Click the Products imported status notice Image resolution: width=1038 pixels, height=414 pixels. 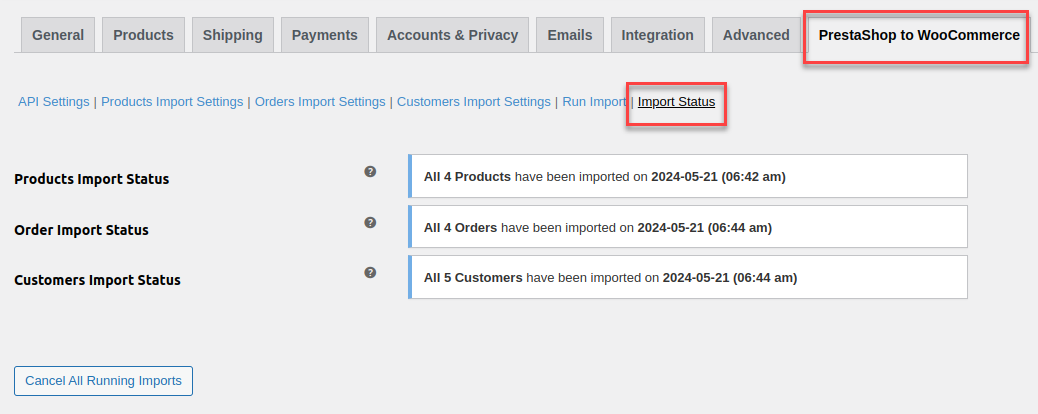(x=688, y=177)
